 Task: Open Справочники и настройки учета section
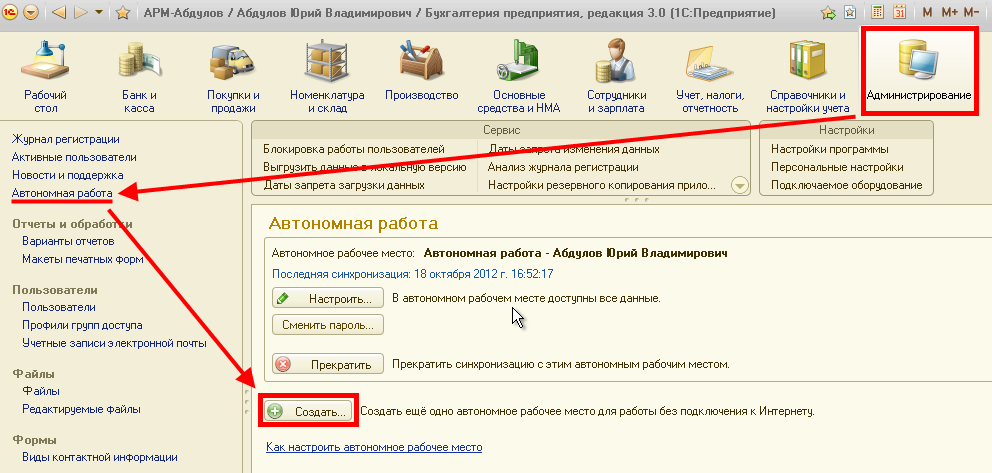pos(808,76)
